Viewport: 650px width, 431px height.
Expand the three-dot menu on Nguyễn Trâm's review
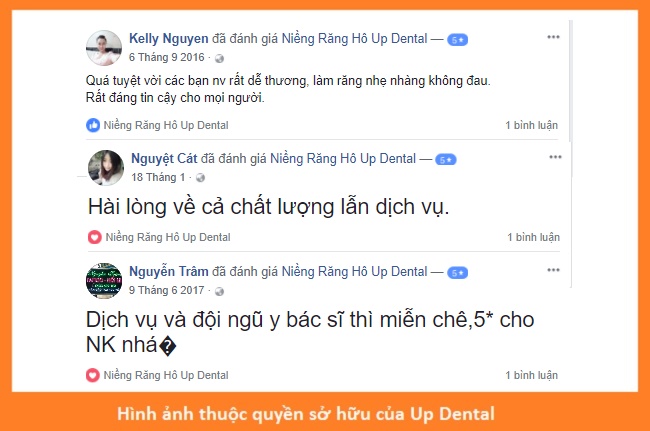coord(553,270)
